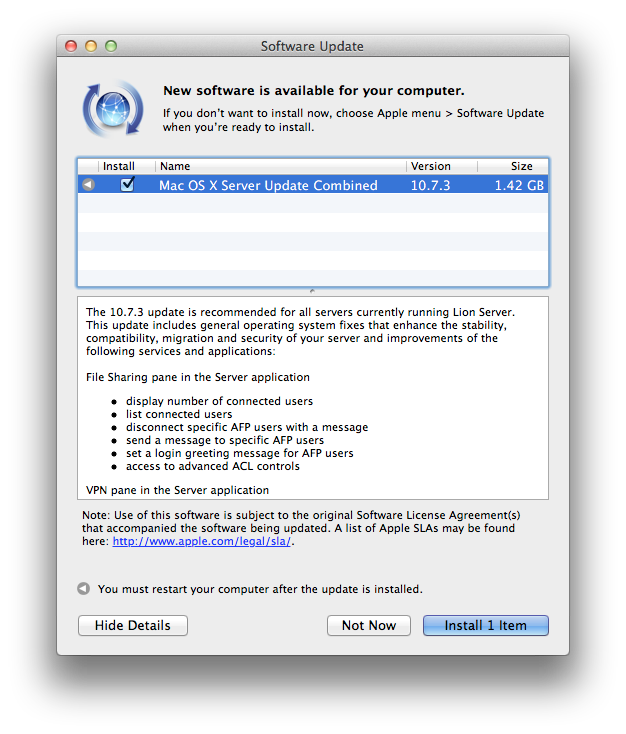Select the Mac OS X Server Update Combined row
626x734 pixels.
point(313,185)
